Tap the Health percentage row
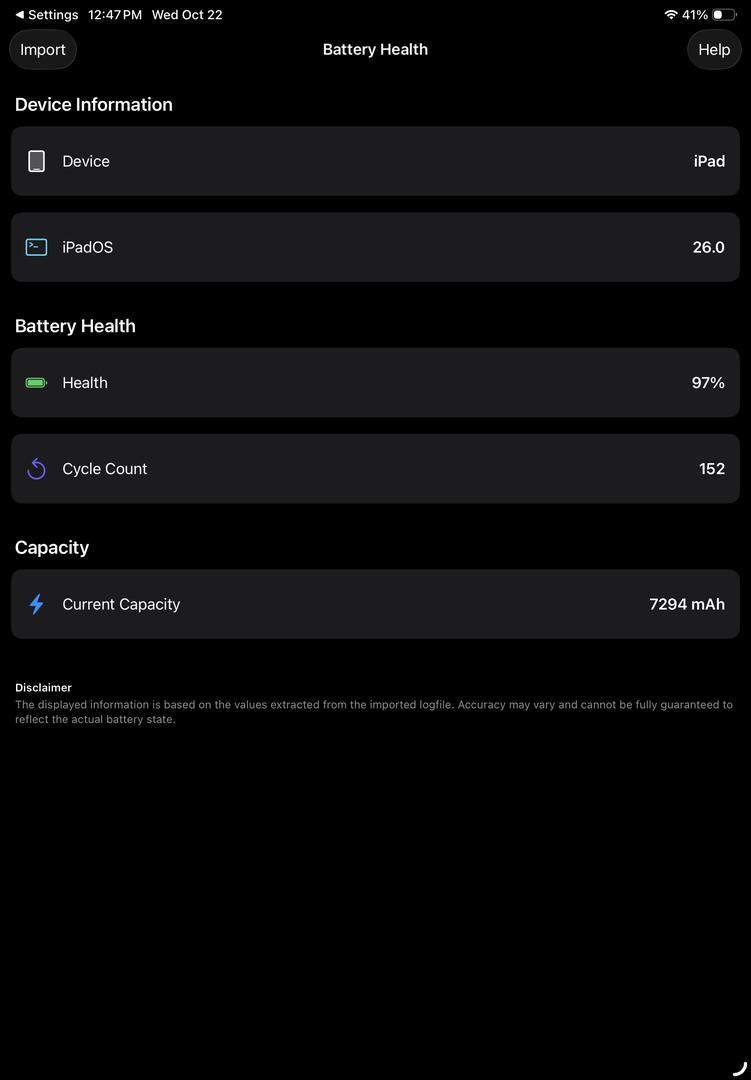751x1080 pixels. tap(375, 383)
